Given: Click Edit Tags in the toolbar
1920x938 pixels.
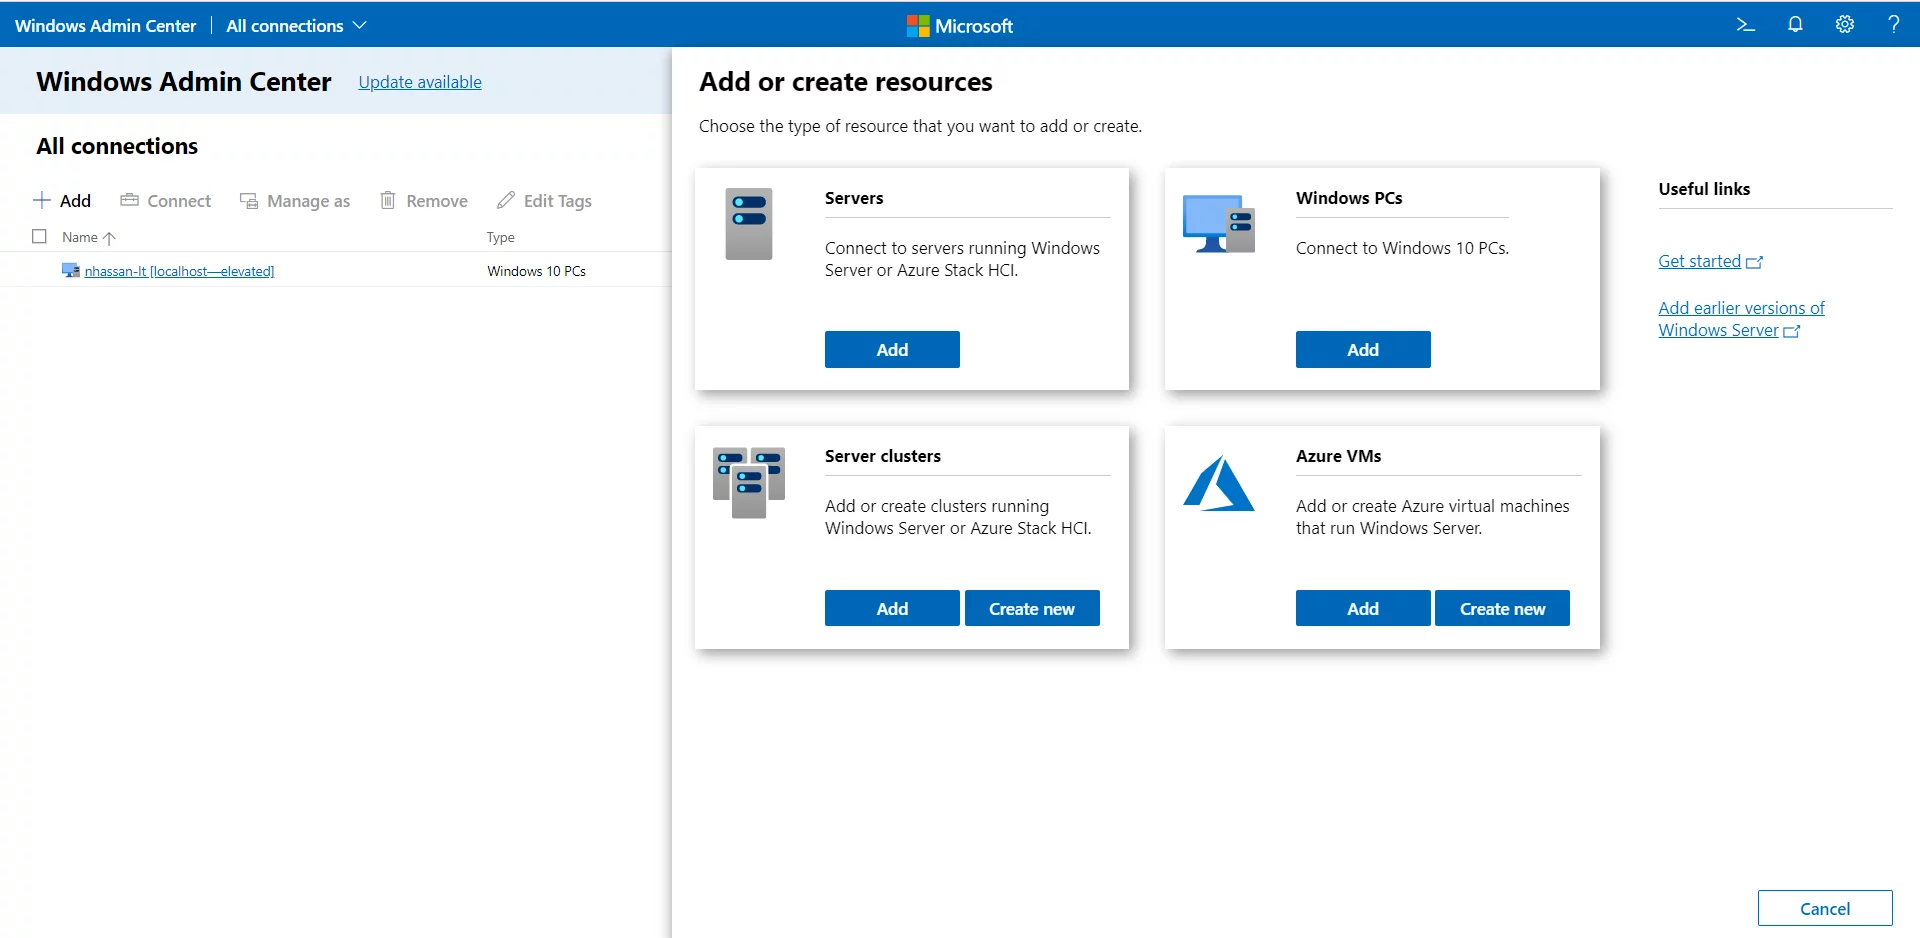Looking at the screenshot, I should 545,200.
